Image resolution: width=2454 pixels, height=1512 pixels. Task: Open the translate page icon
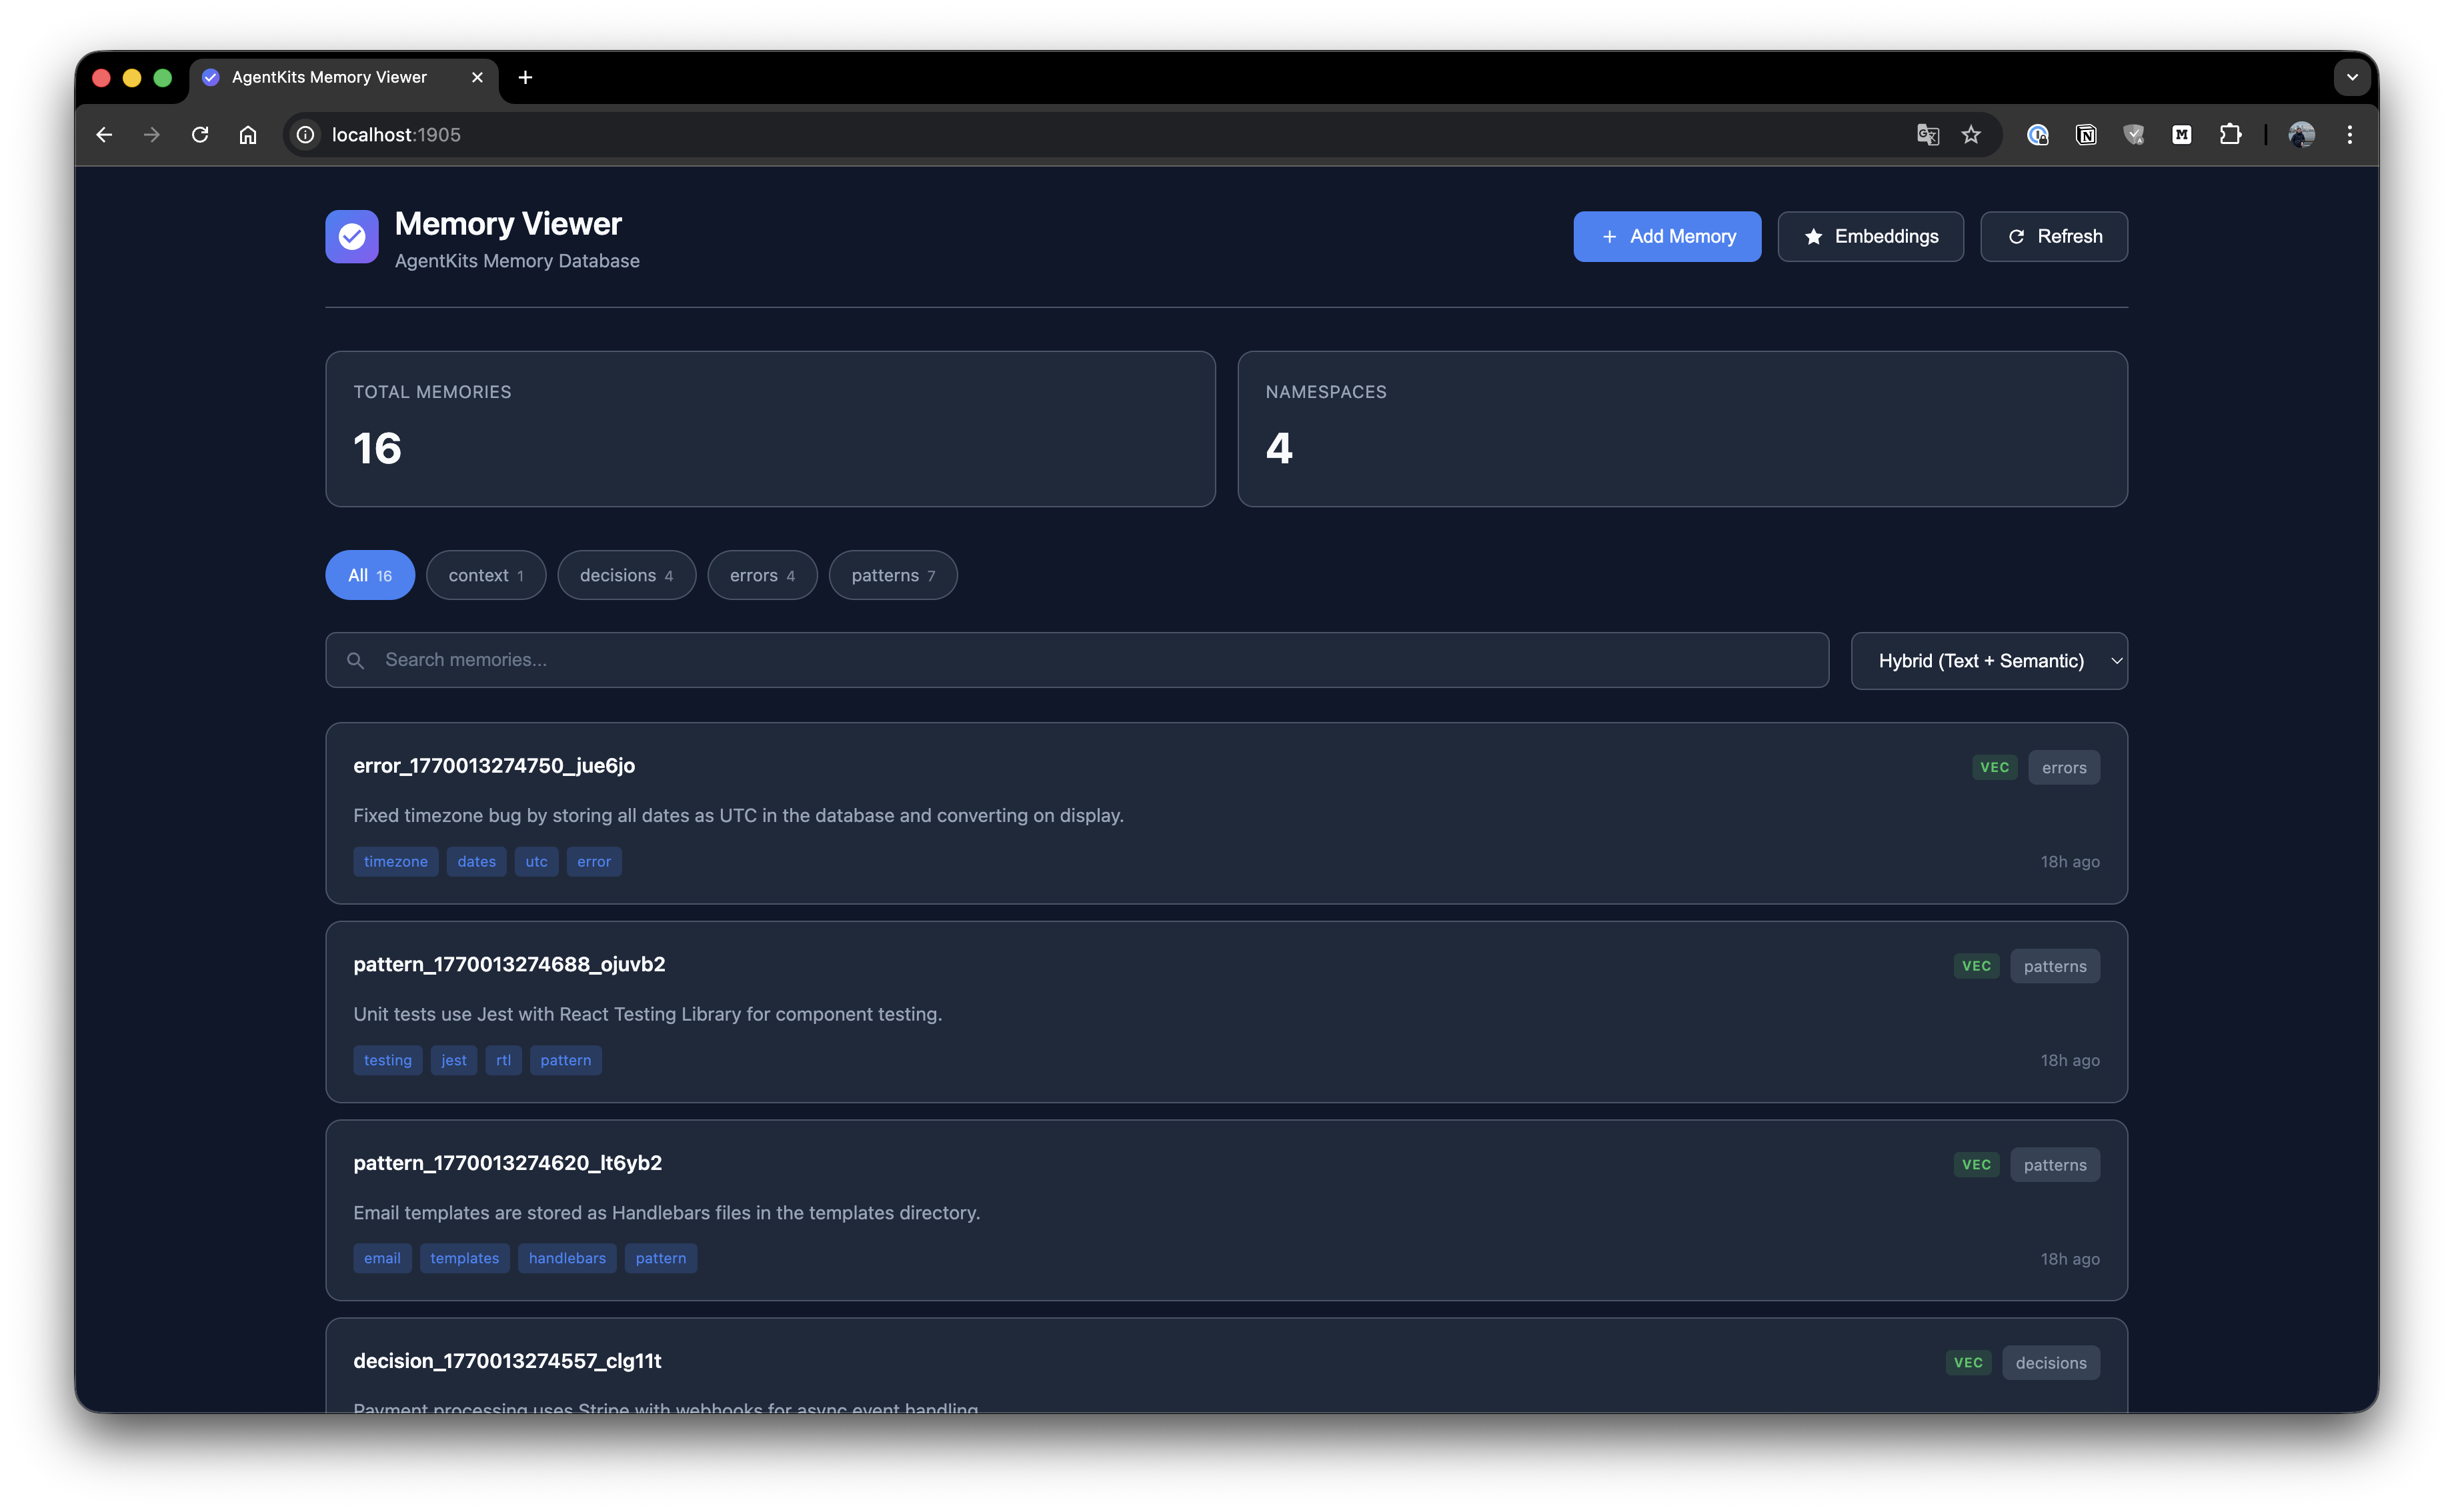tap(1927, 135)
